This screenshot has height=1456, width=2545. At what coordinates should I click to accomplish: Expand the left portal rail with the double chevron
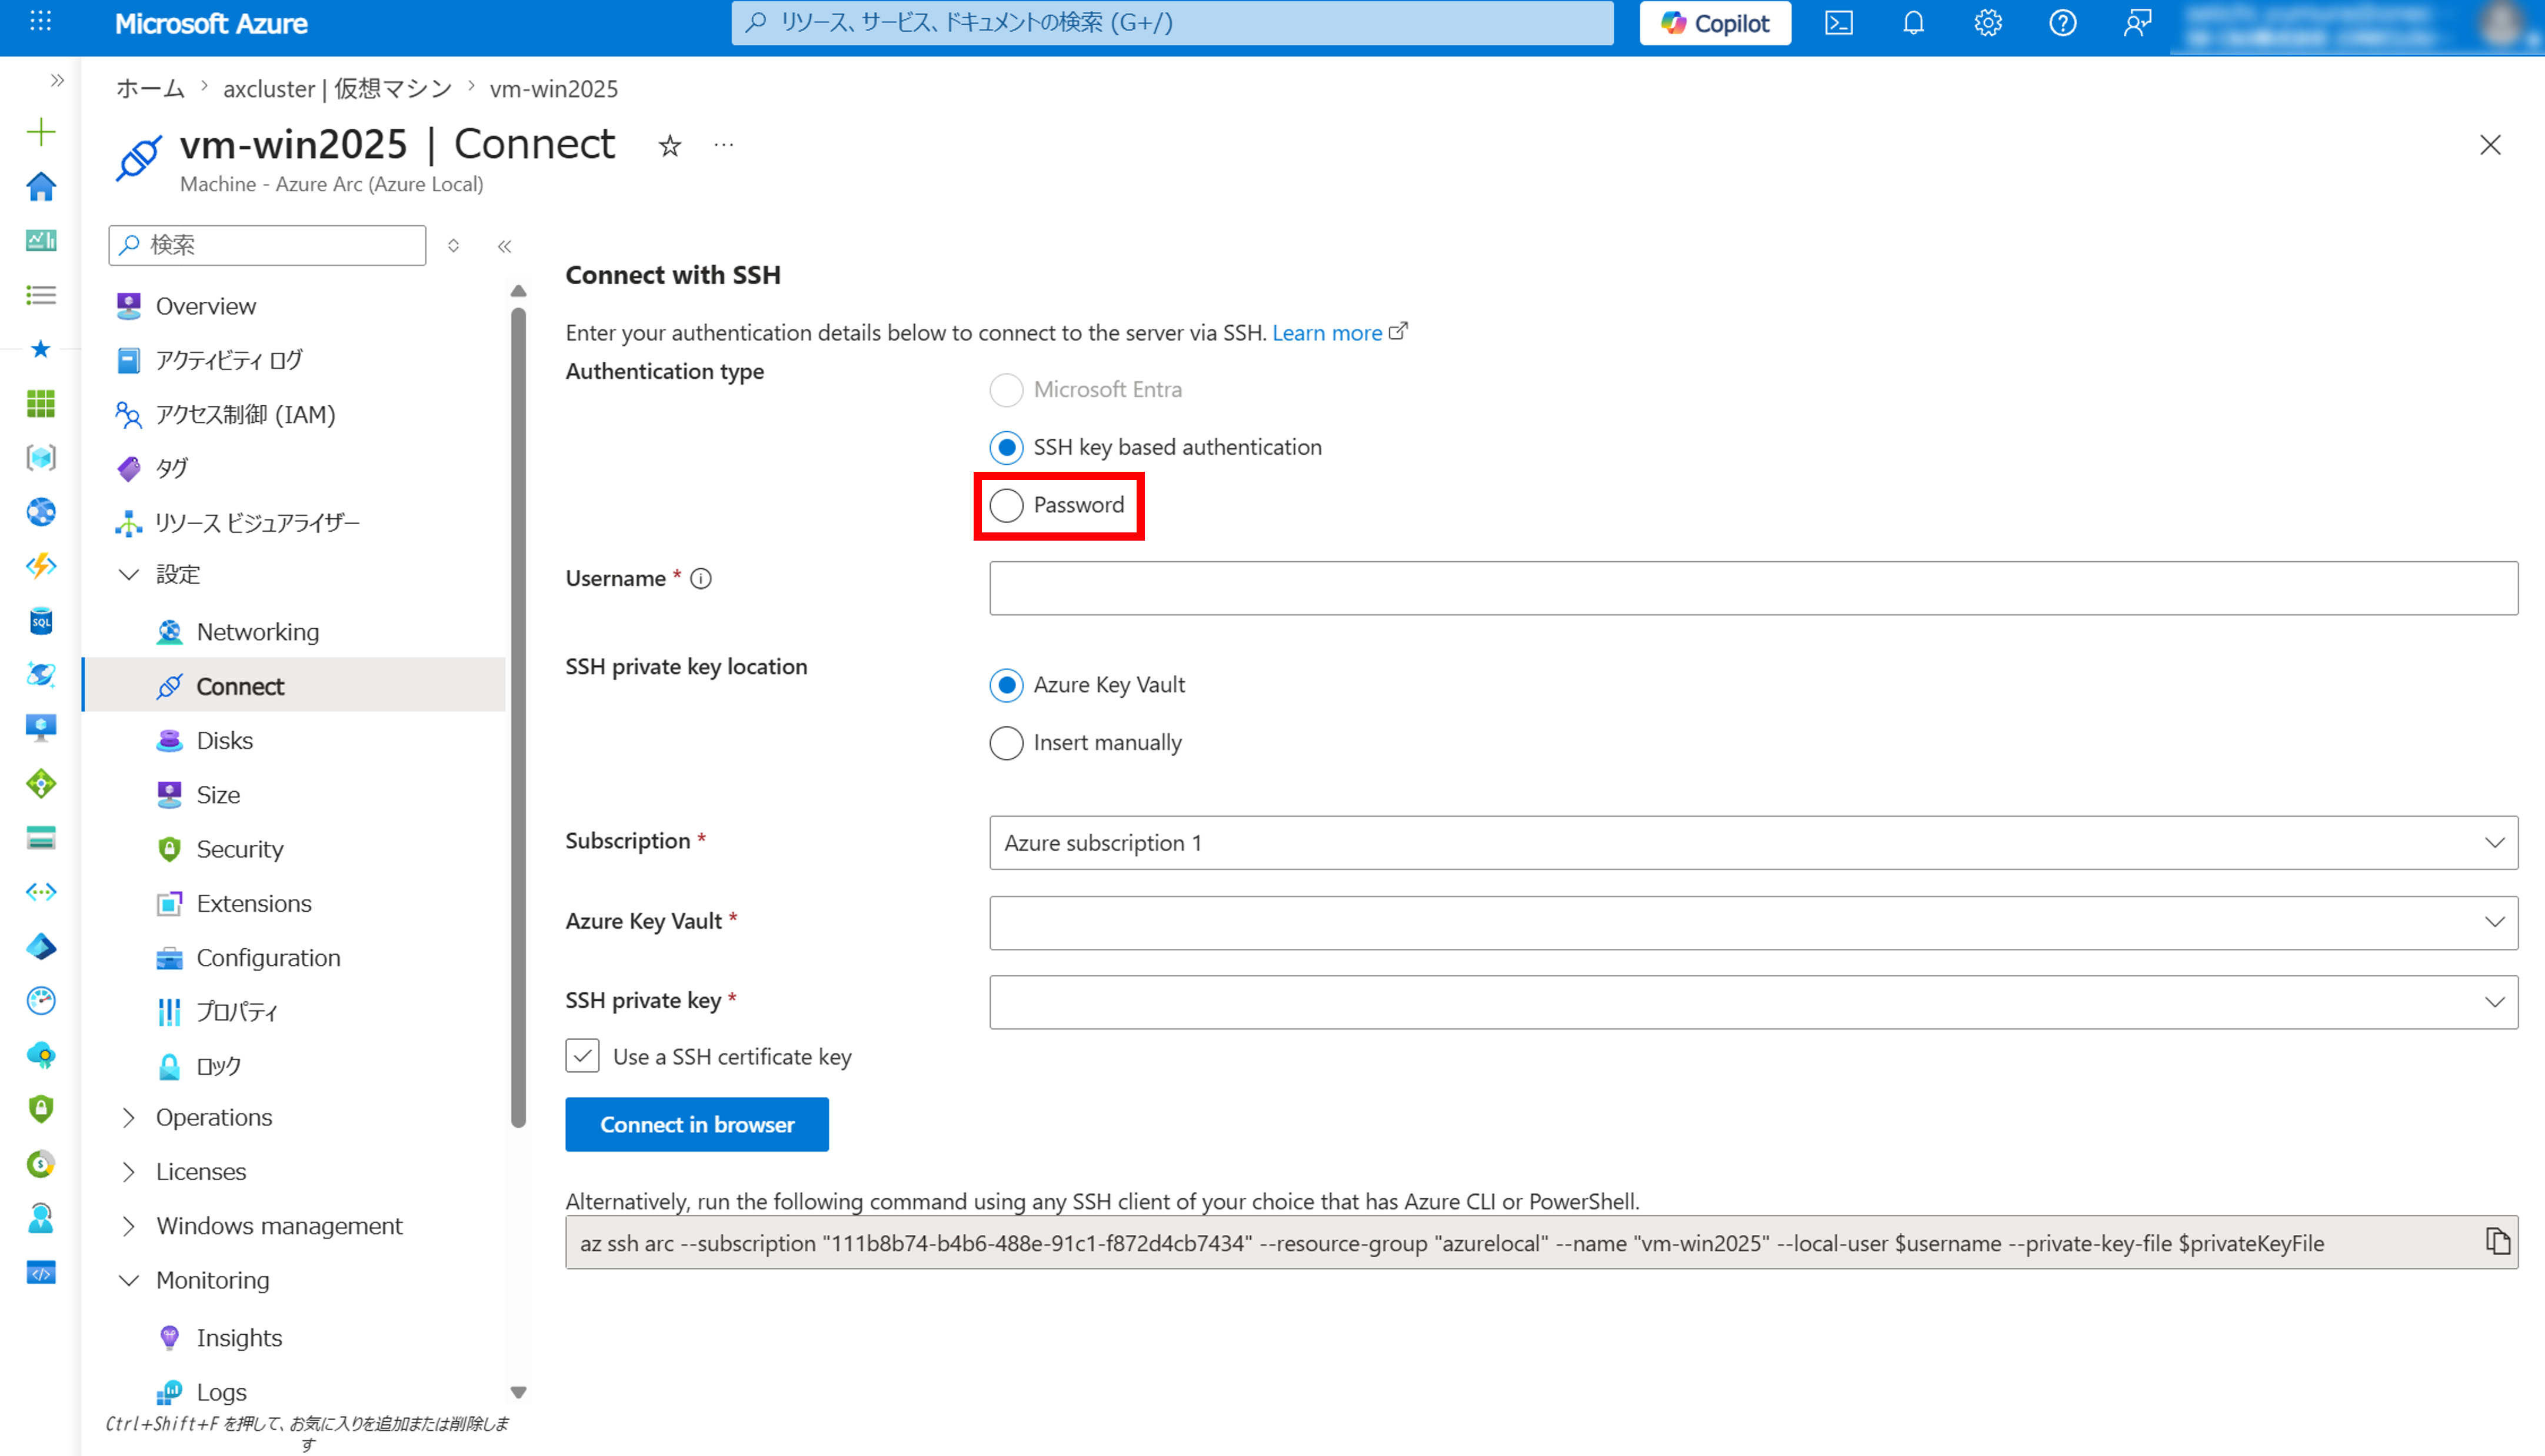[57, 80]
